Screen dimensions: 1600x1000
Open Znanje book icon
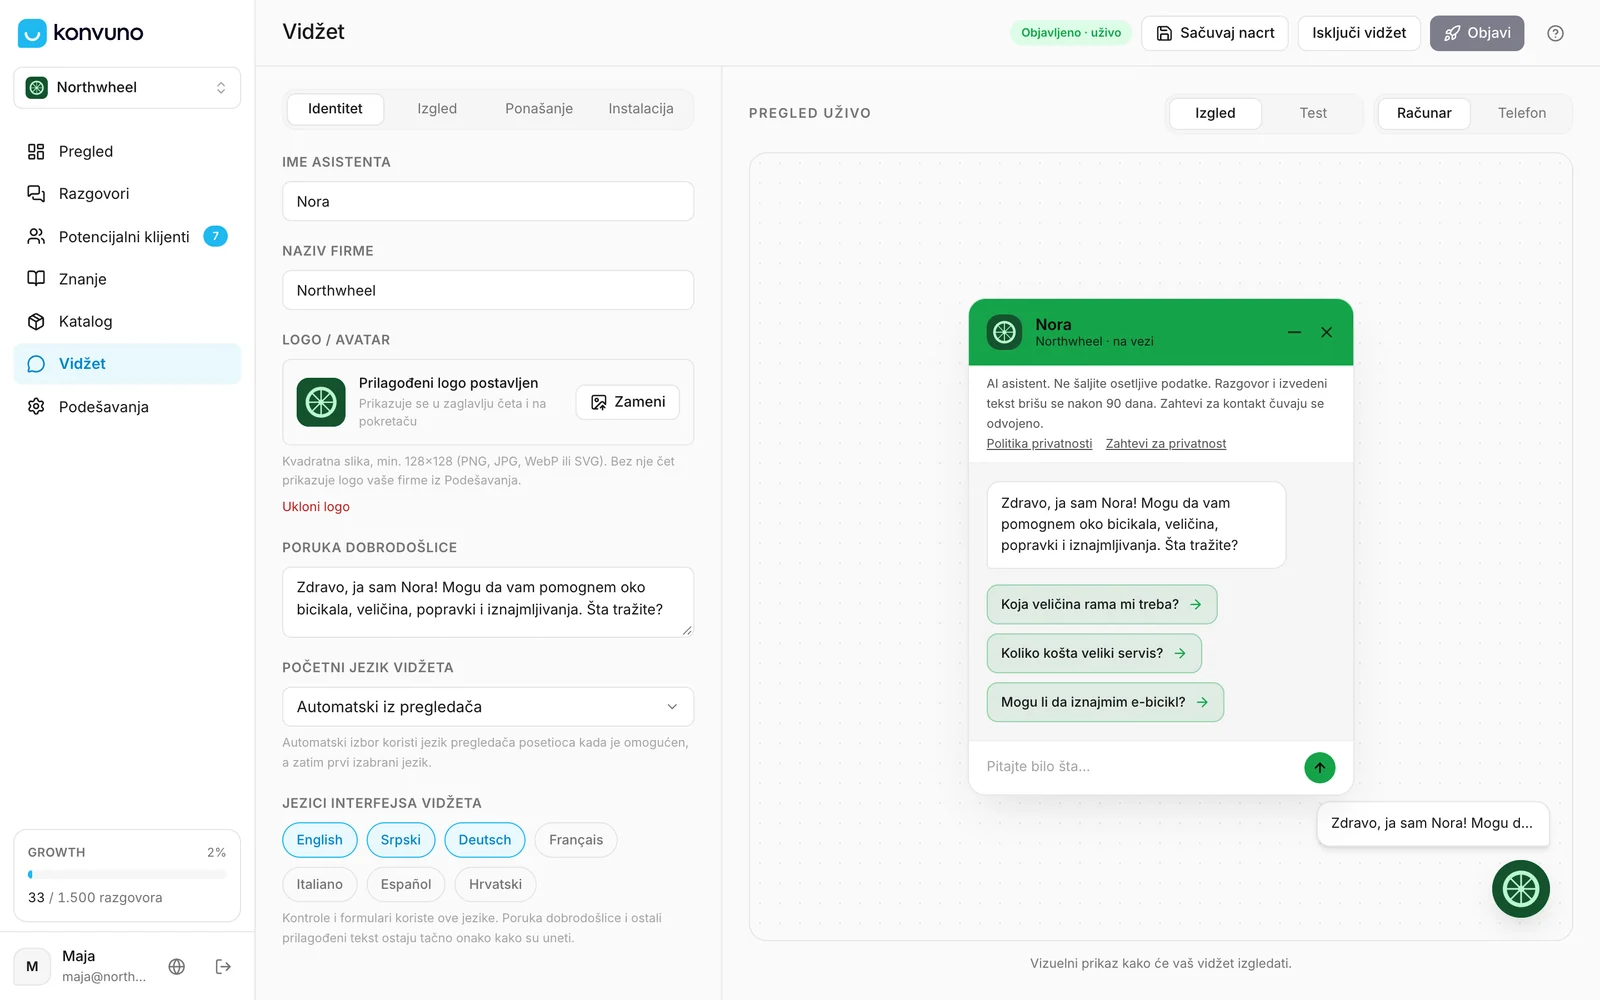tap(36, 279)
